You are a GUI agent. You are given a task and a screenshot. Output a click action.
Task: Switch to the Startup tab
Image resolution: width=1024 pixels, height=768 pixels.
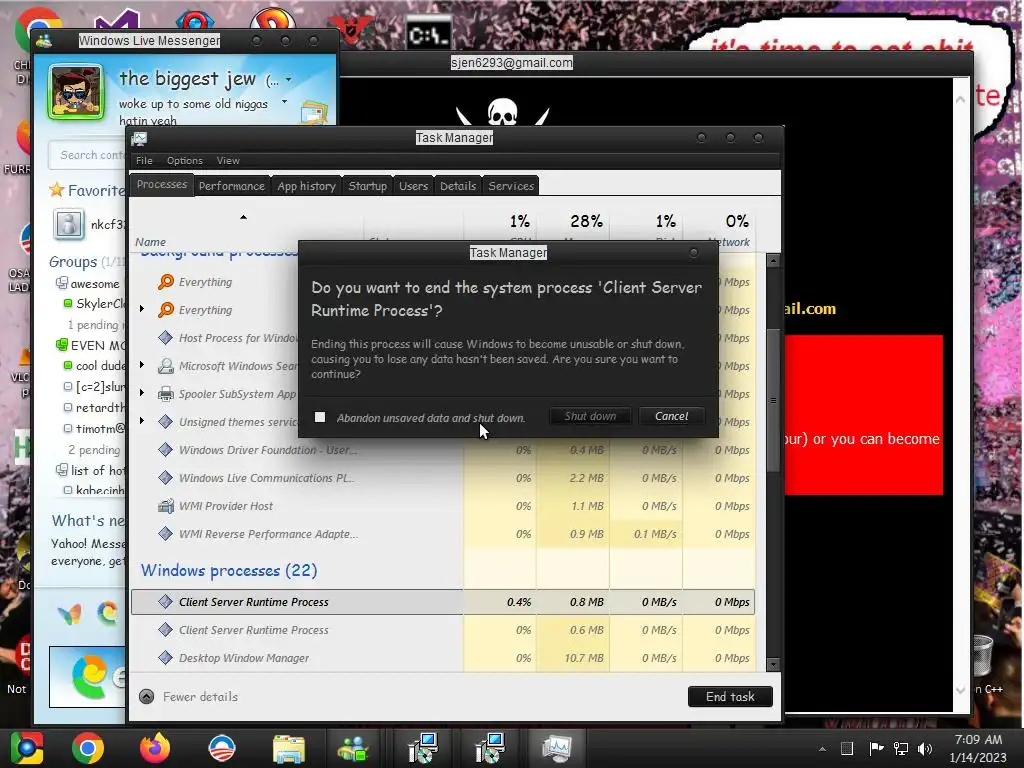point(368,185)
